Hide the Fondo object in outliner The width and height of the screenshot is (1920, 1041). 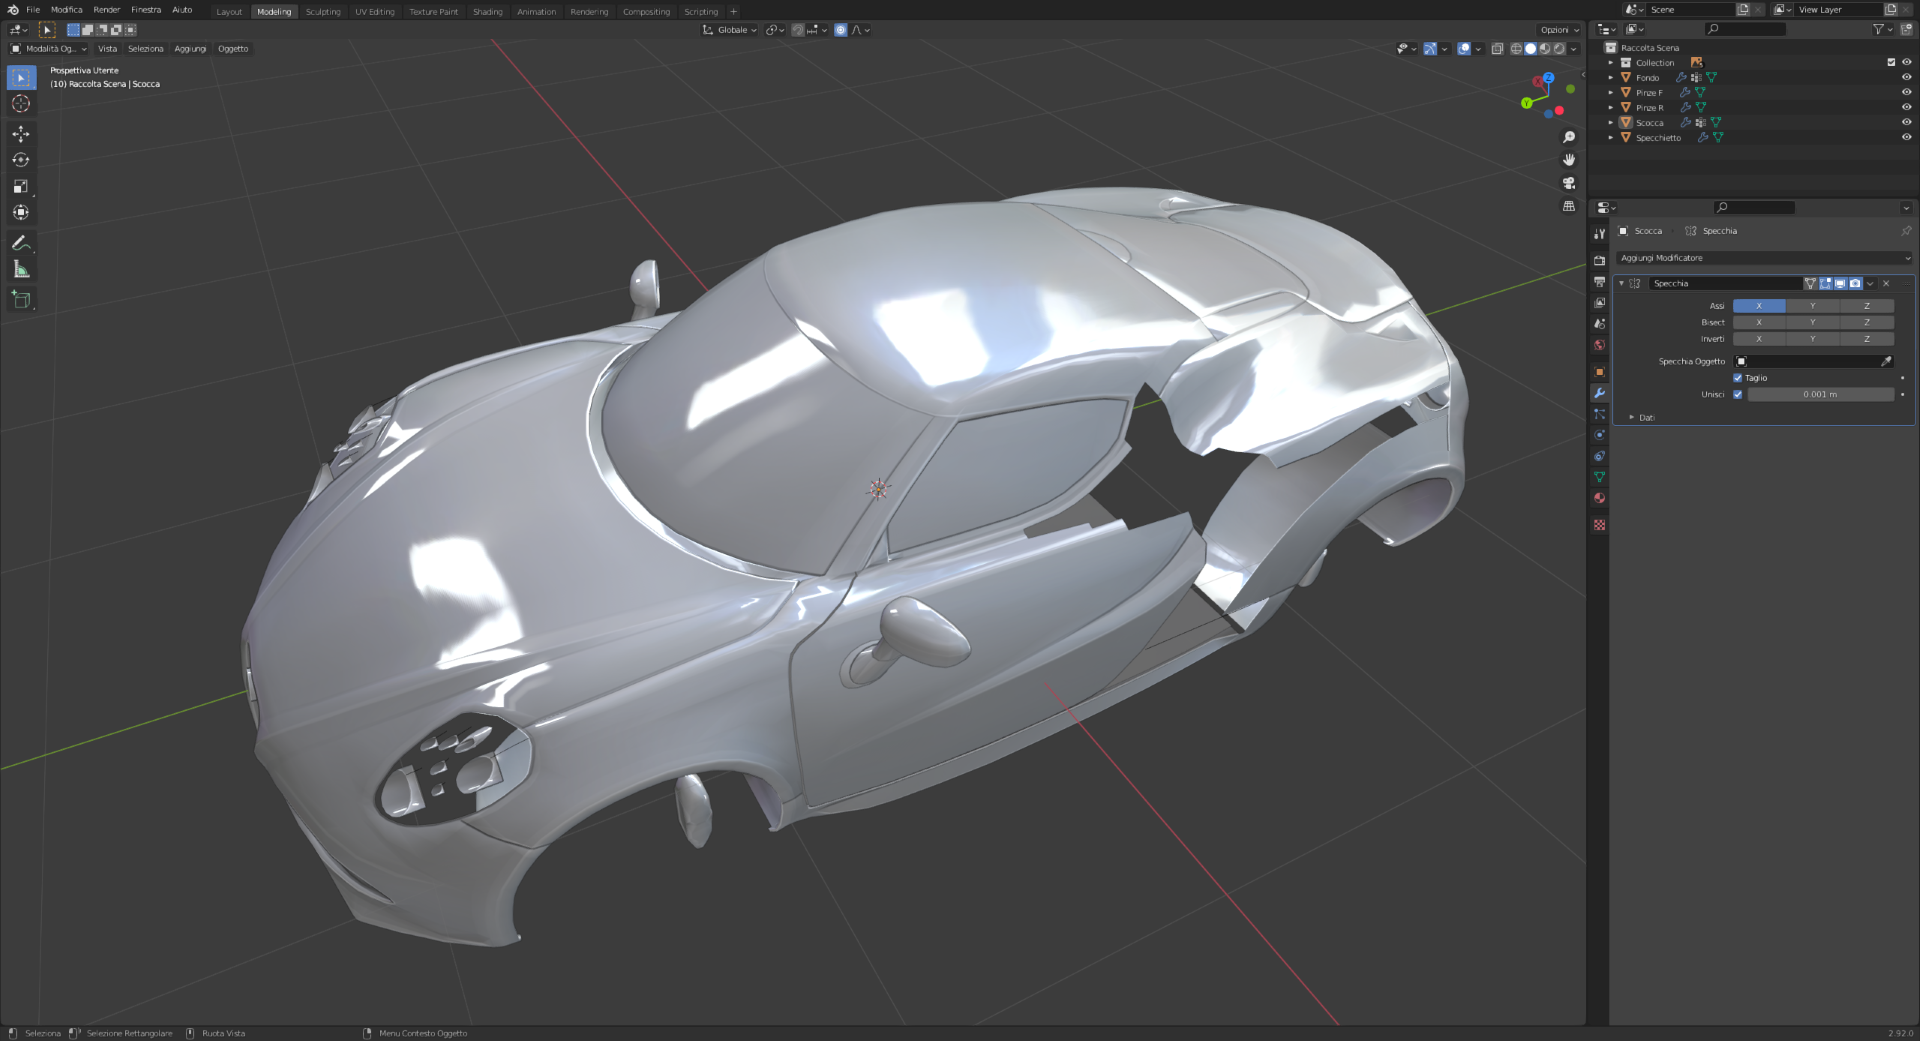pyautogui.click(x=1906, y=77)
